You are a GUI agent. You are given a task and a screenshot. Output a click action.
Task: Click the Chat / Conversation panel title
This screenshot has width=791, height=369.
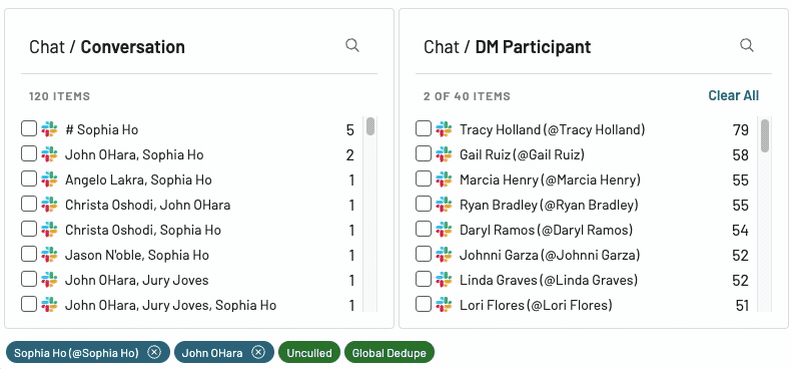click(107, 46)
